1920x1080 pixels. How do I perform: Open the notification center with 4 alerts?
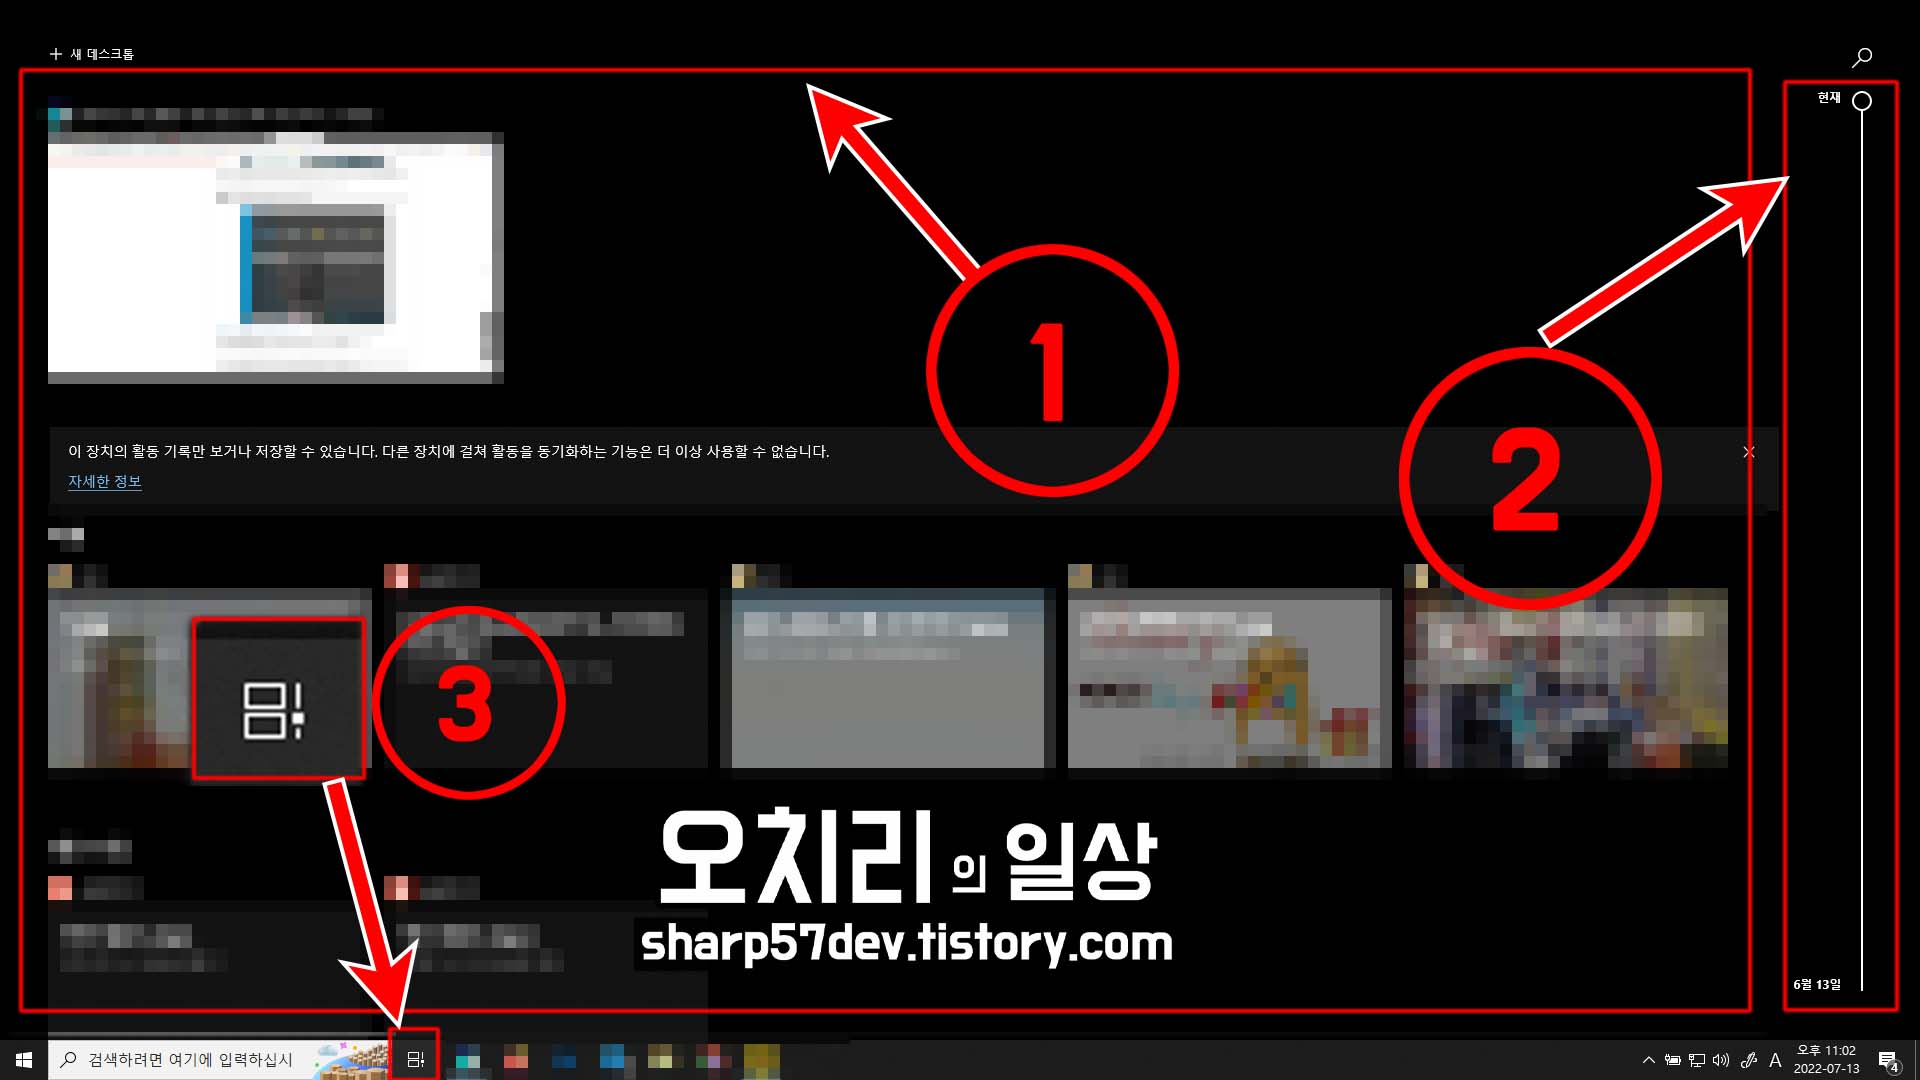coord(1888,1061)
